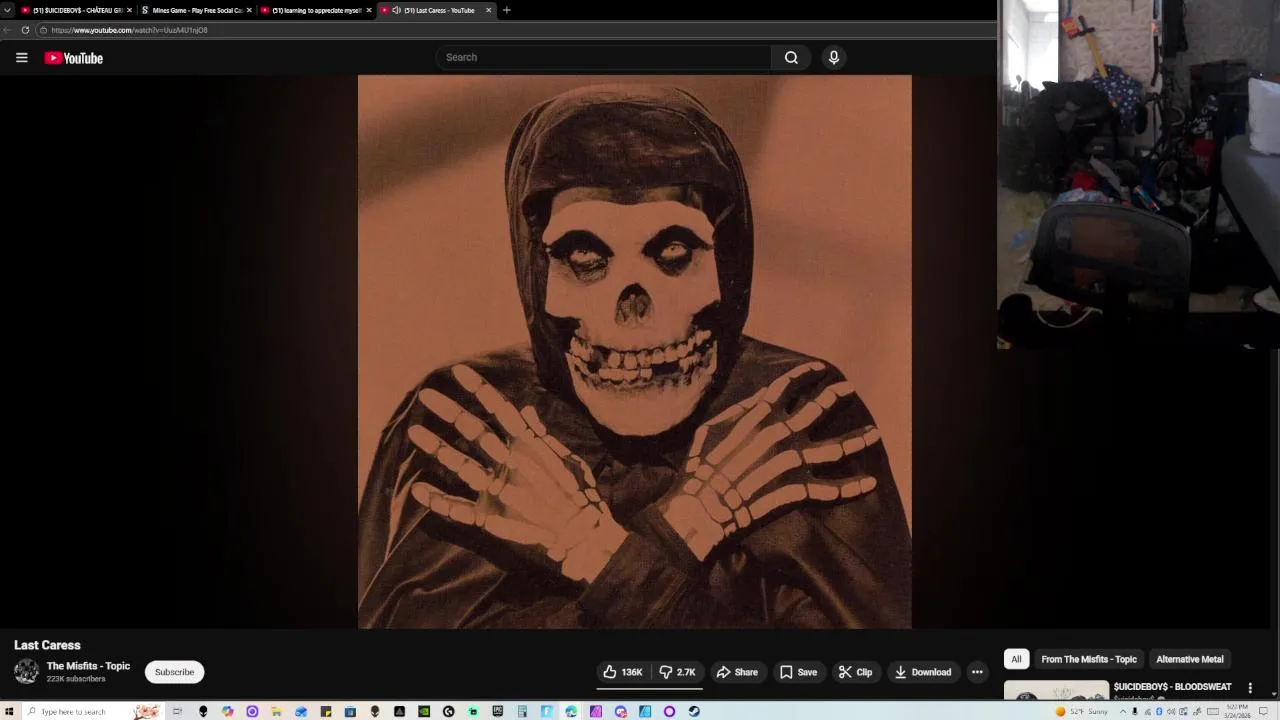Click the Last Caress video player
Image resolution: width=1280 pixels, height=720 pixels.
click(635, 352)
